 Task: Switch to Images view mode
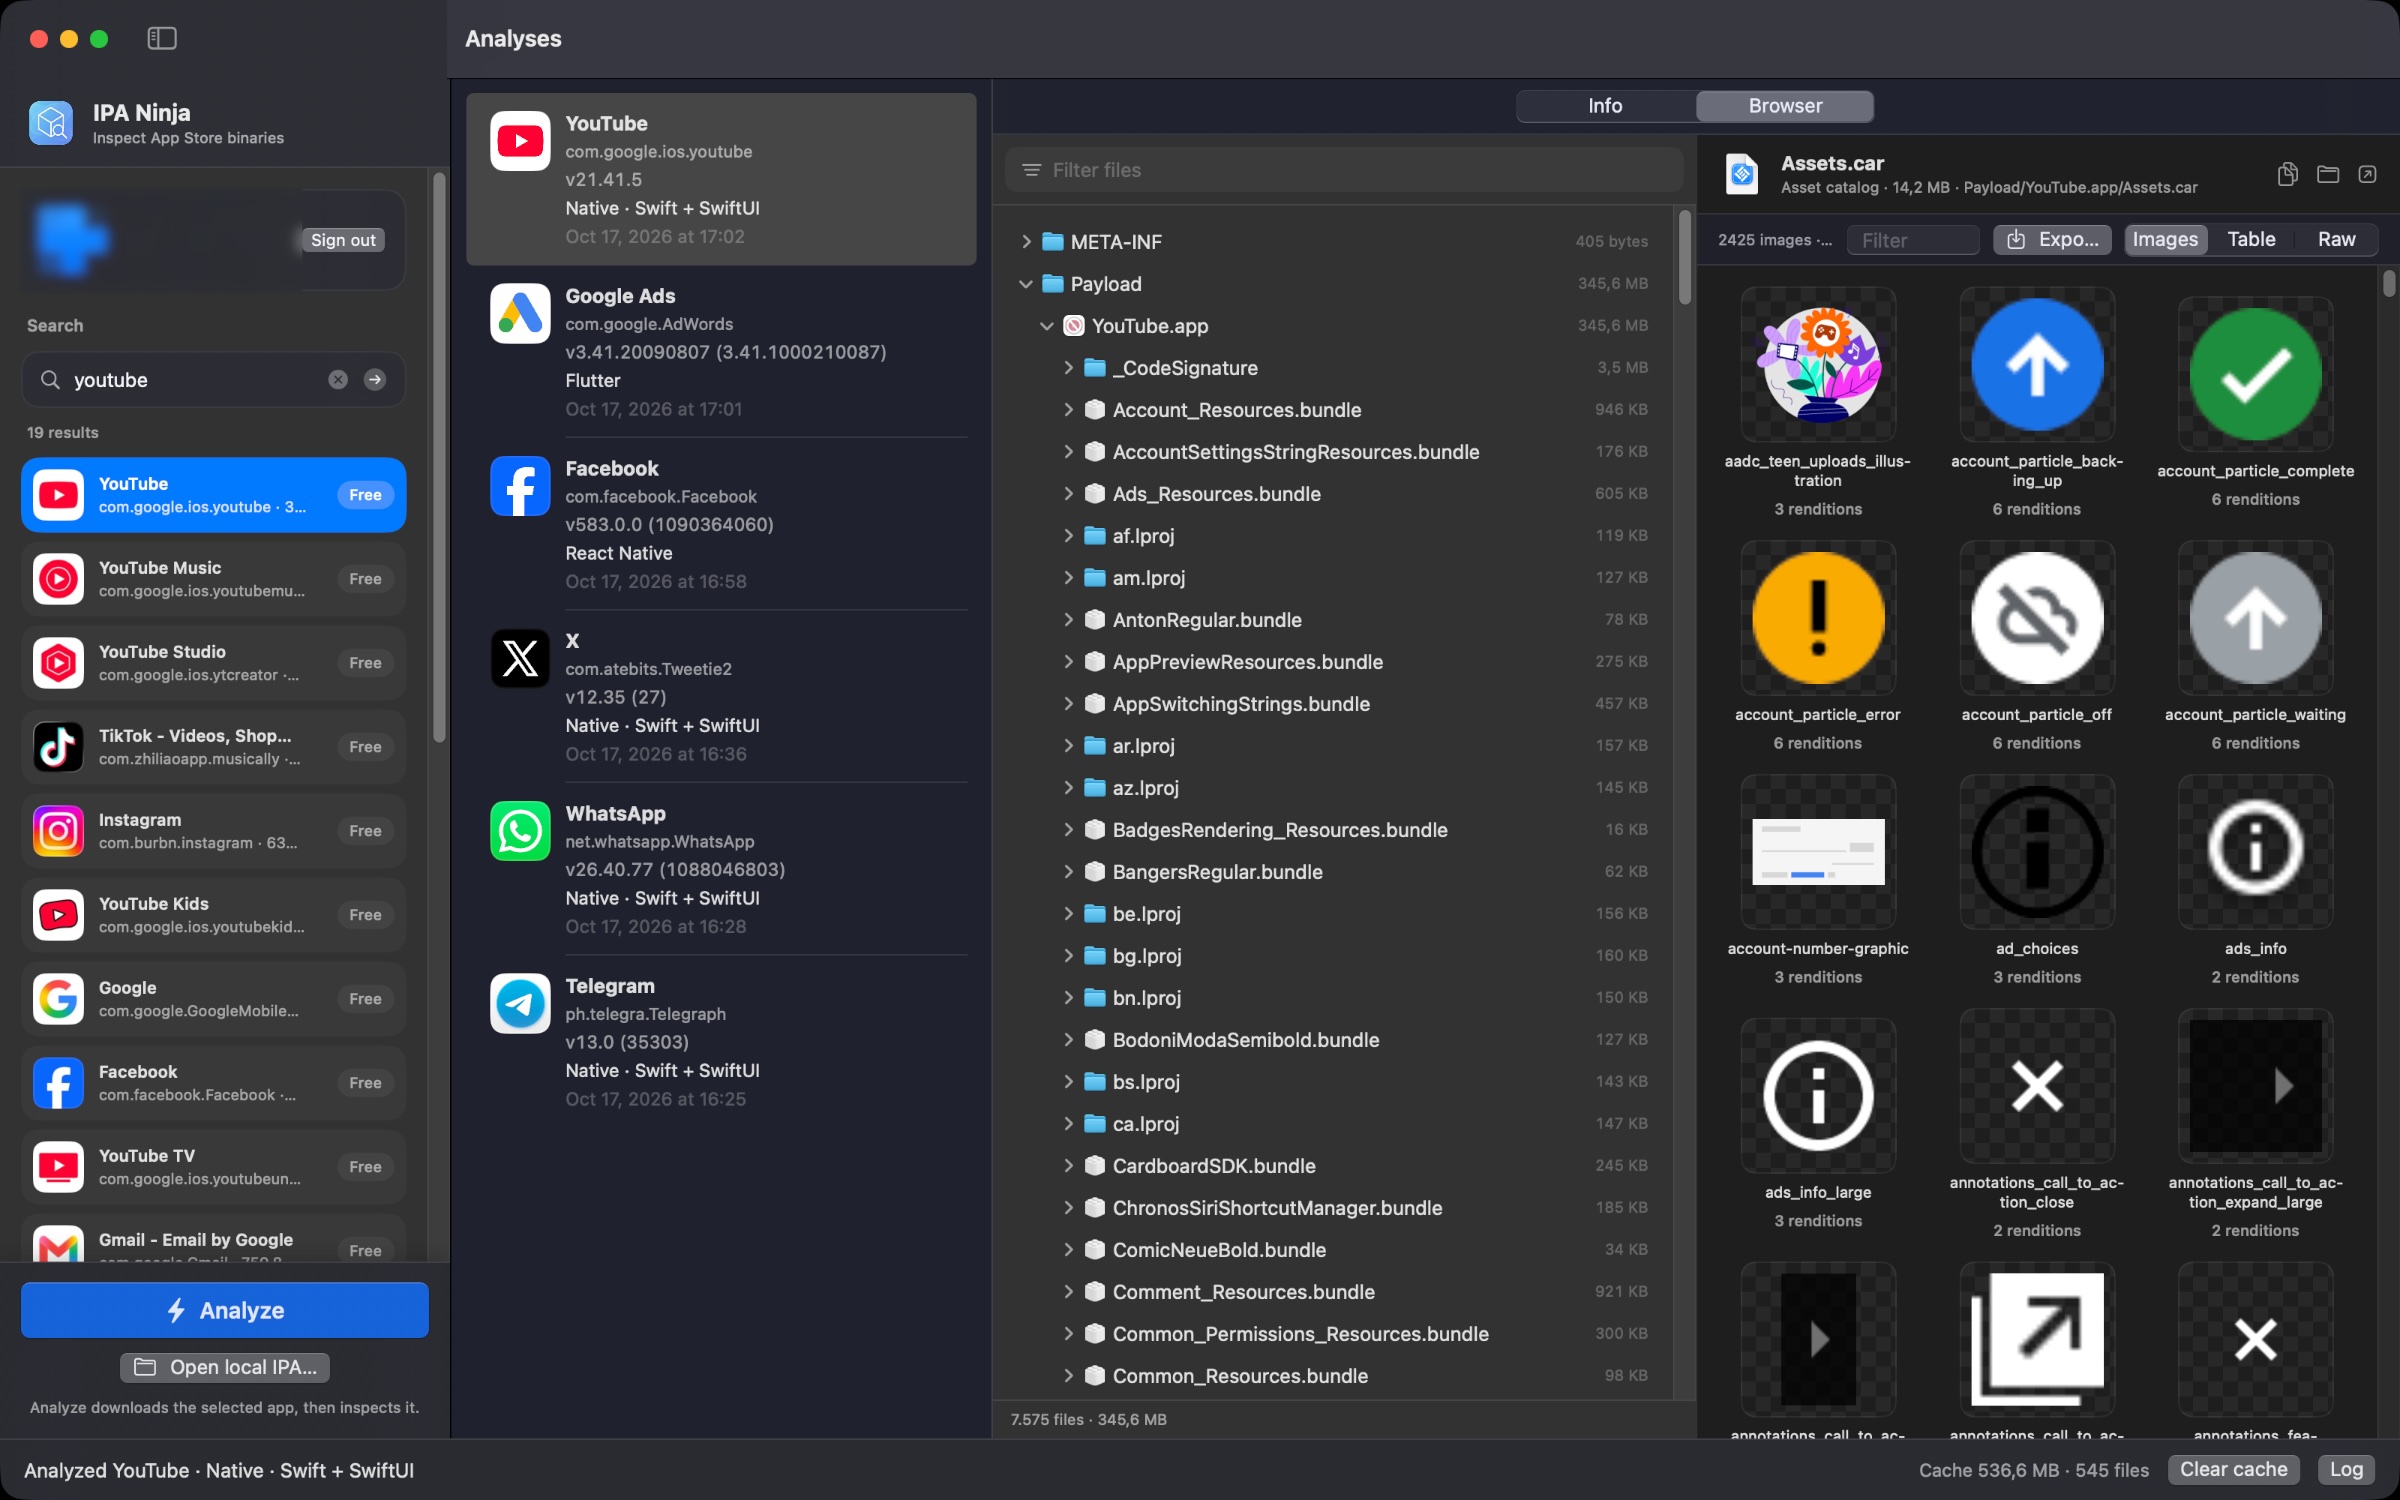[2165, 239]
